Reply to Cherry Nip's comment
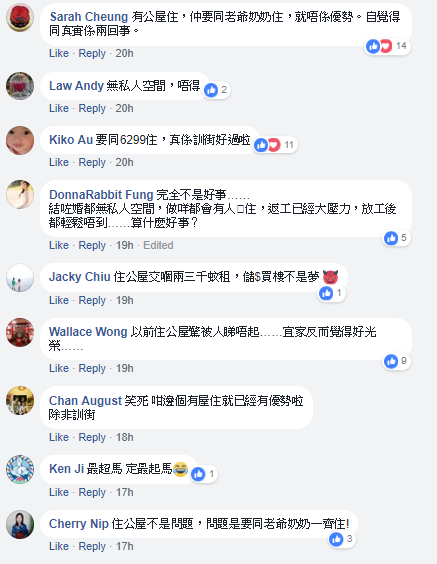 click(92, 546)
